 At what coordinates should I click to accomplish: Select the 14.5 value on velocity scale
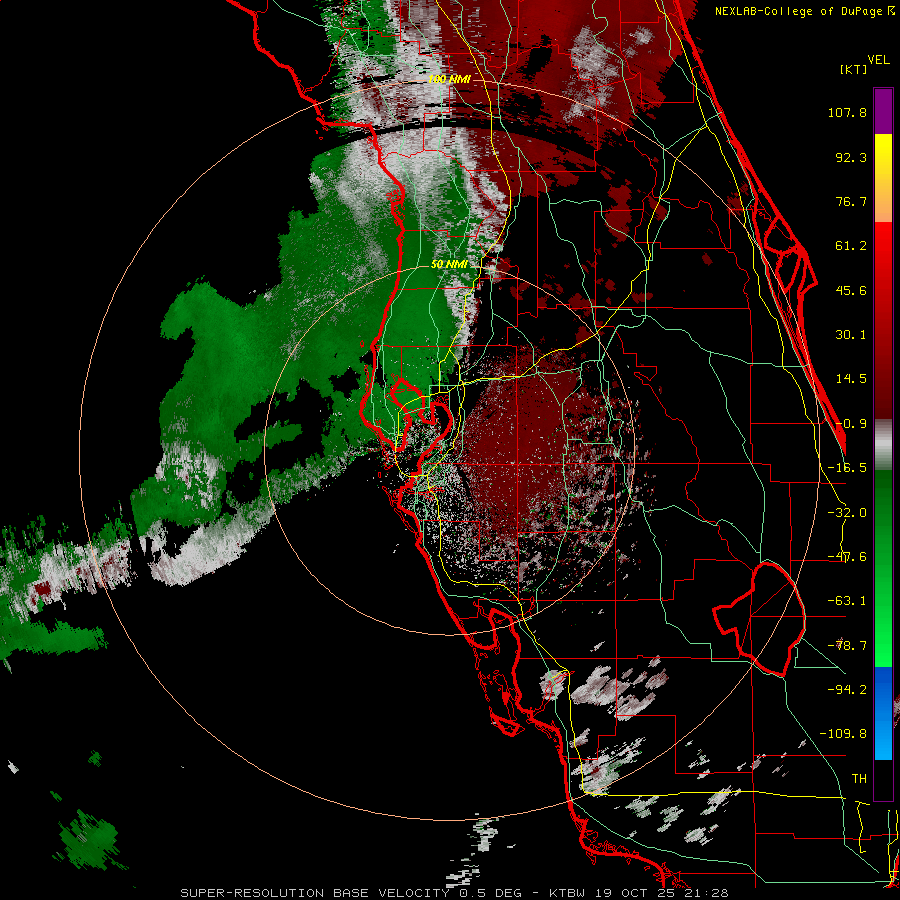851,379
